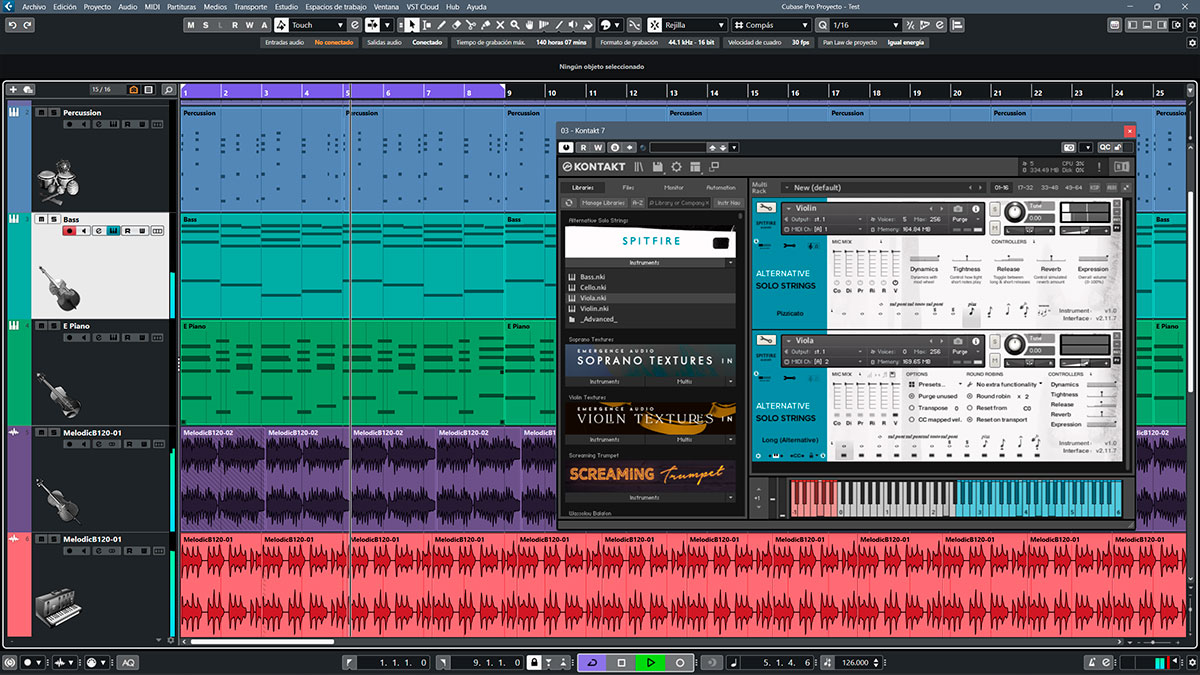Select the Purge unused radio option
The width and height of the screenshot is (1200, 675).
(x=912, y=396)
